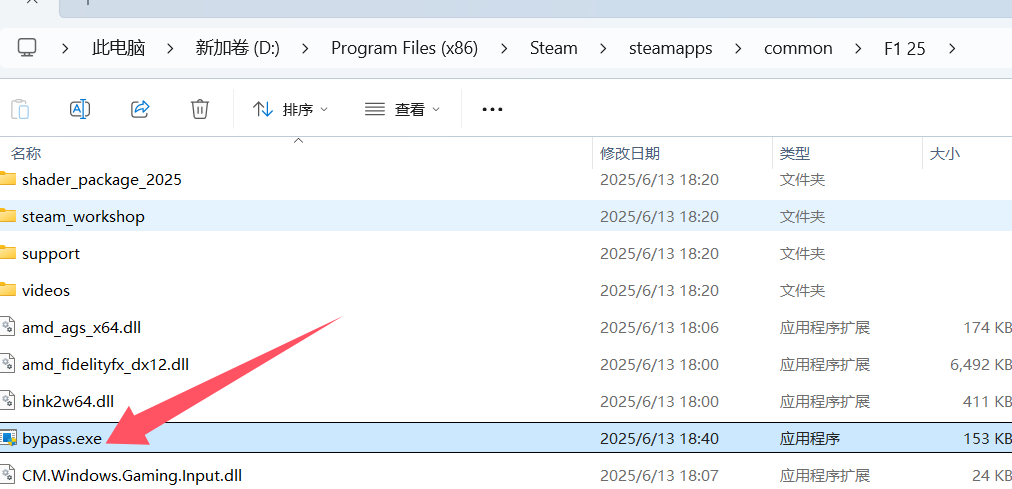Click 6,492 KB size cell
Image resolution: width=1012 pixels, height=489 pixels.
(x=981, y=364)
